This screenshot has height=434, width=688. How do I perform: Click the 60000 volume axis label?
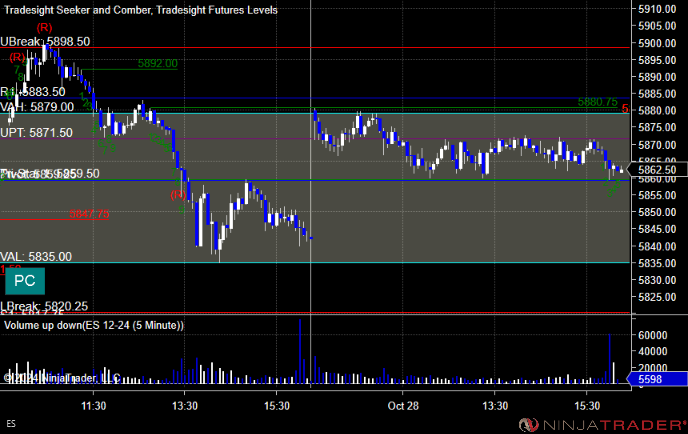click(x=653, y=335)
